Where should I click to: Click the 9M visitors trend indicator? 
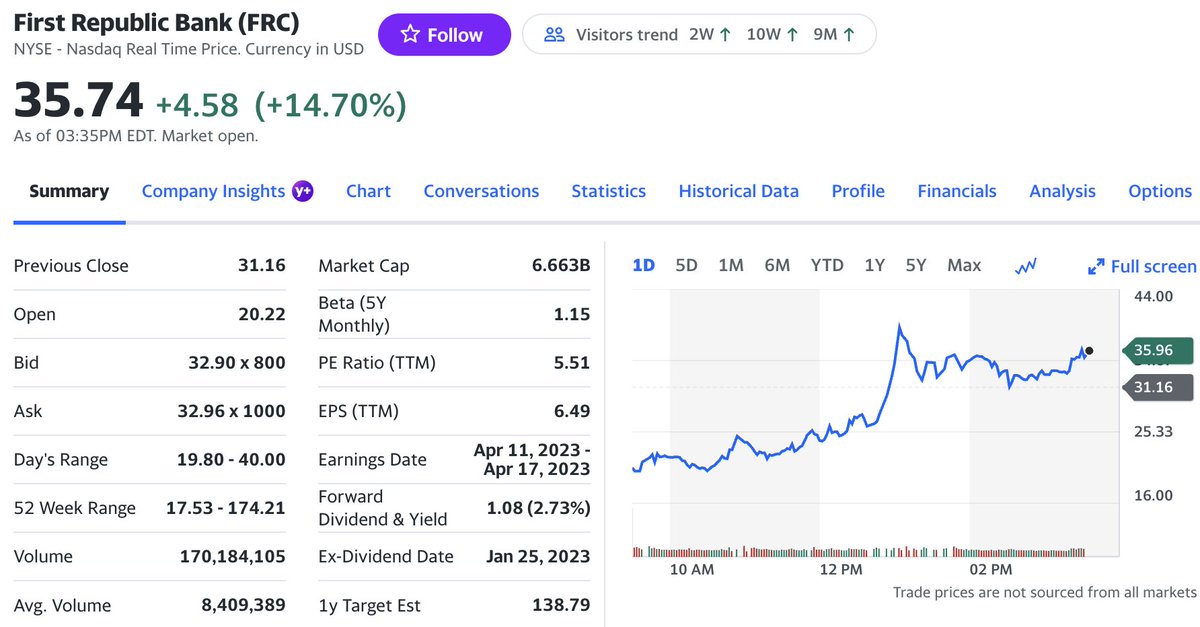coord(834,35)
